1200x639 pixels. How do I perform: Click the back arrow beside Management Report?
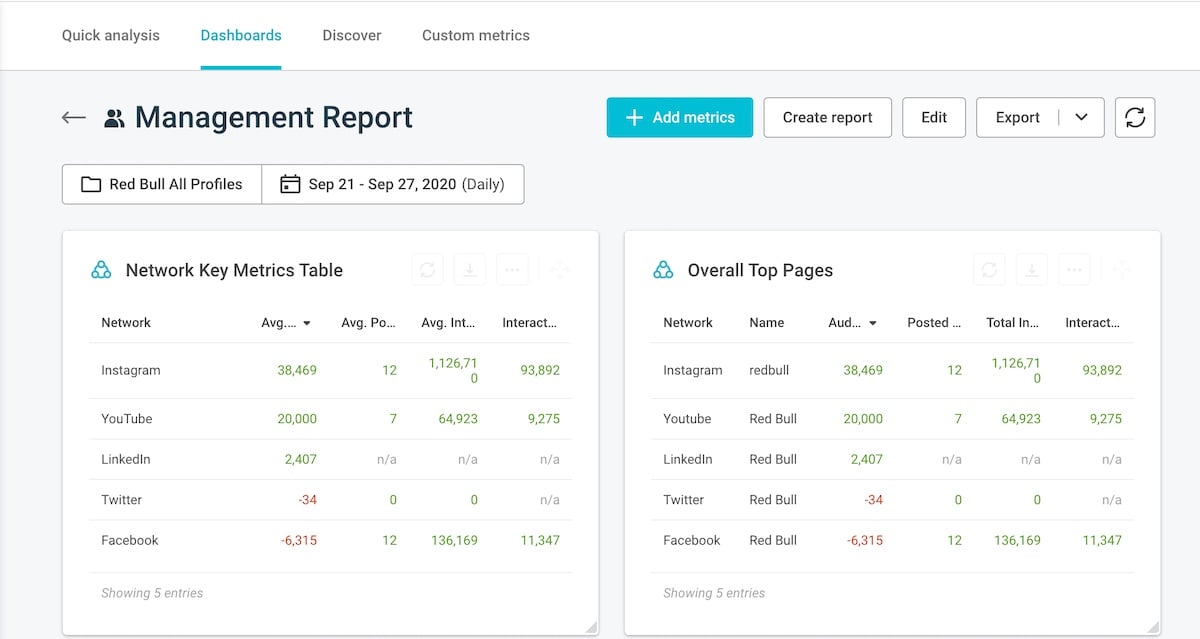tap(73, 117)
